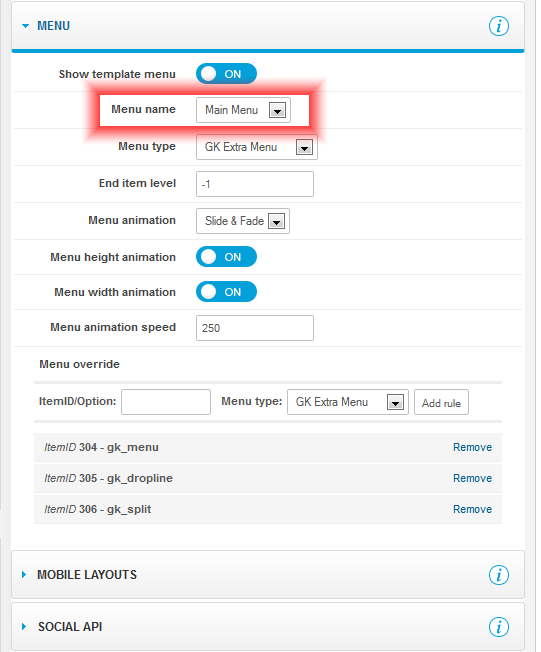Open the Menu name dropdown
The image size is (541, 652).
click(243, 110)
